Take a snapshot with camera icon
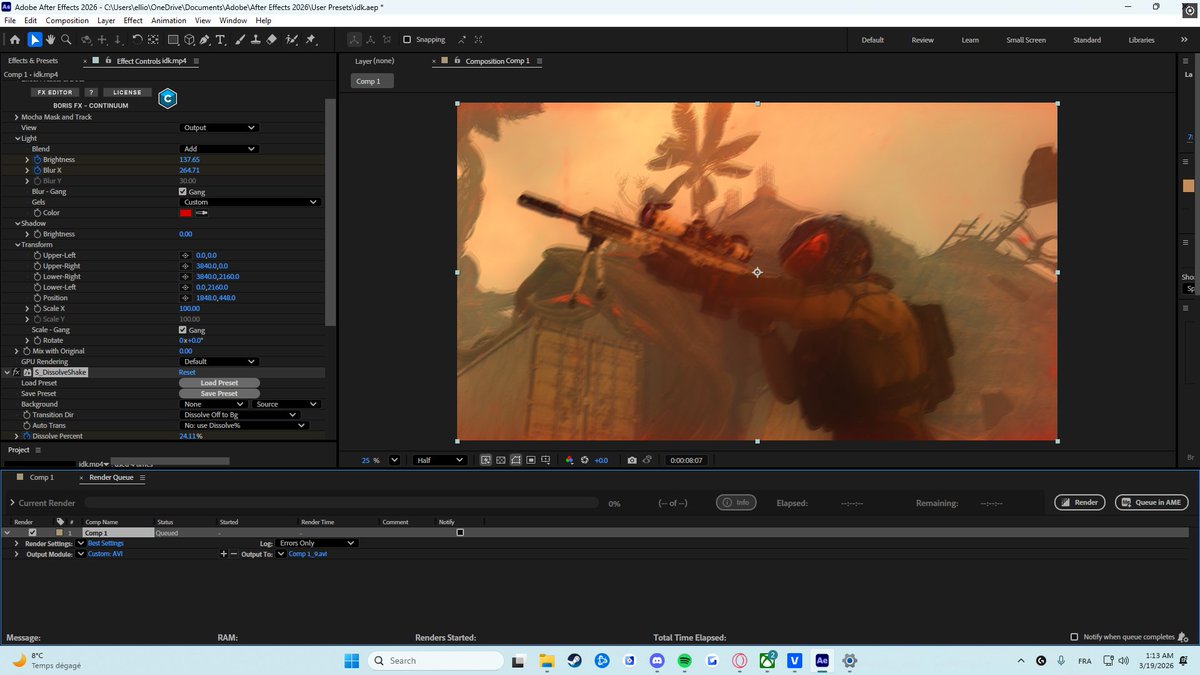The height and width of the screenshot is (675, 1200). pyautogui.click(x=632, y=460)
